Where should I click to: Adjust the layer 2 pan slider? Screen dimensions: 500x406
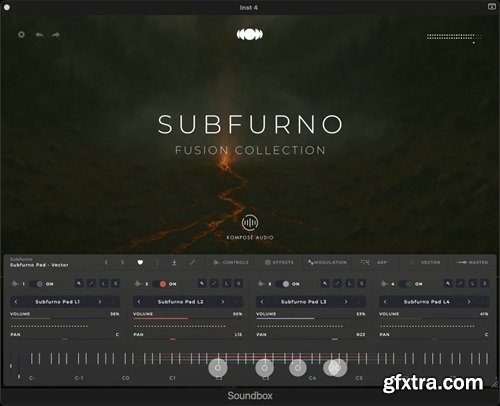[188, 339]
